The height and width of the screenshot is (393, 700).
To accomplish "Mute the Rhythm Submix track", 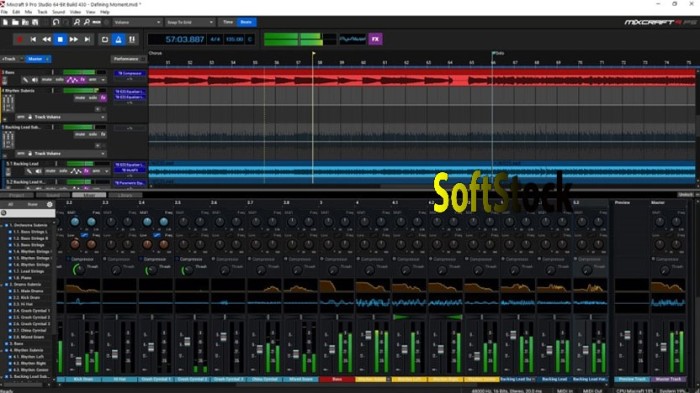I will coord(80,97).
